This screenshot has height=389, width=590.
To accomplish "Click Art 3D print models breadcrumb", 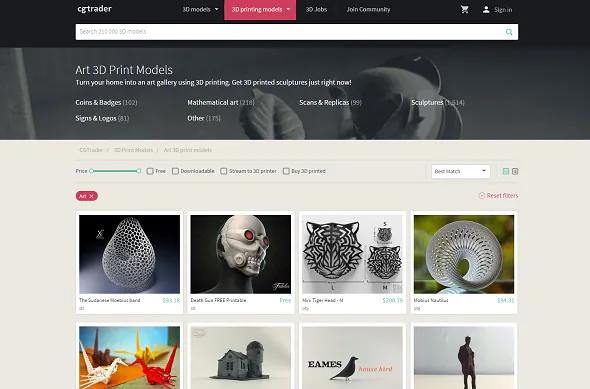I will coord(188,150).
